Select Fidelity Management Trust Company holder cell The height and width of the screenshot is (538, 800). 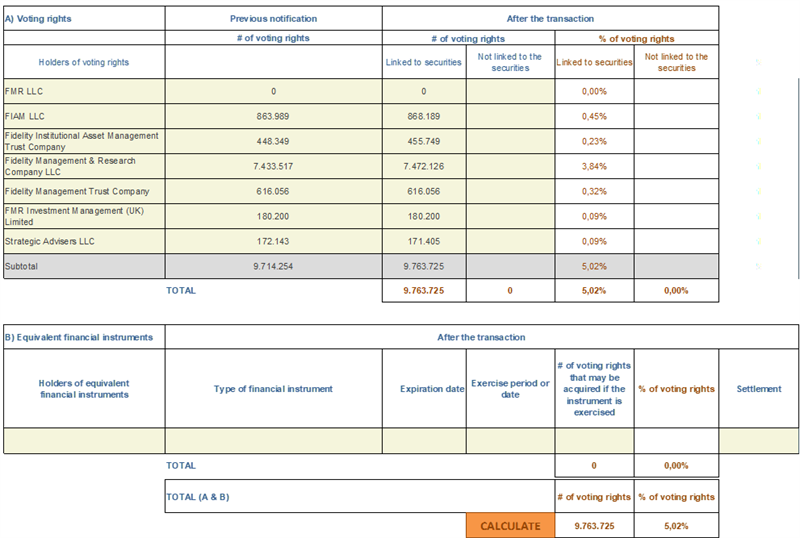tap(84, 191)
